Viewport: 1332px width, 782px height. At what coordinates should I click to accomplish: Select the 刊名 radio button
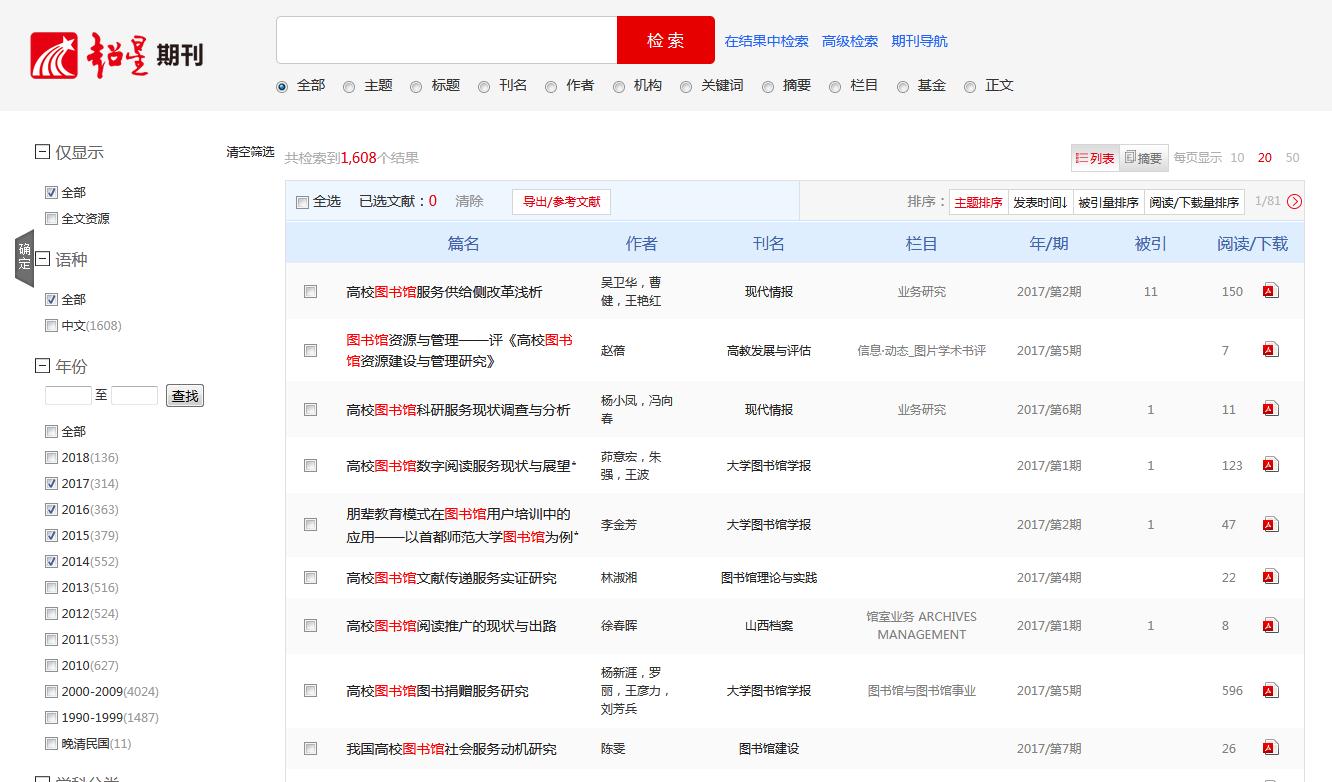point(484,87)
